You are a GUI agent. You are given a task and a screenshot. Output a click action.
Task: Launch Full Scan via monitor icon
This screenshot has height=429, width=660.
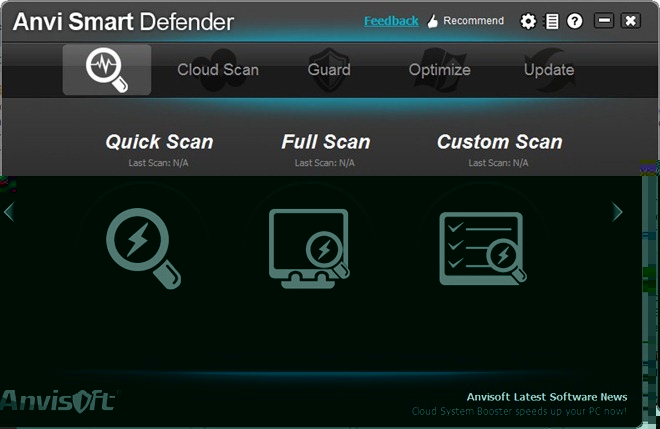pos(309,248)
